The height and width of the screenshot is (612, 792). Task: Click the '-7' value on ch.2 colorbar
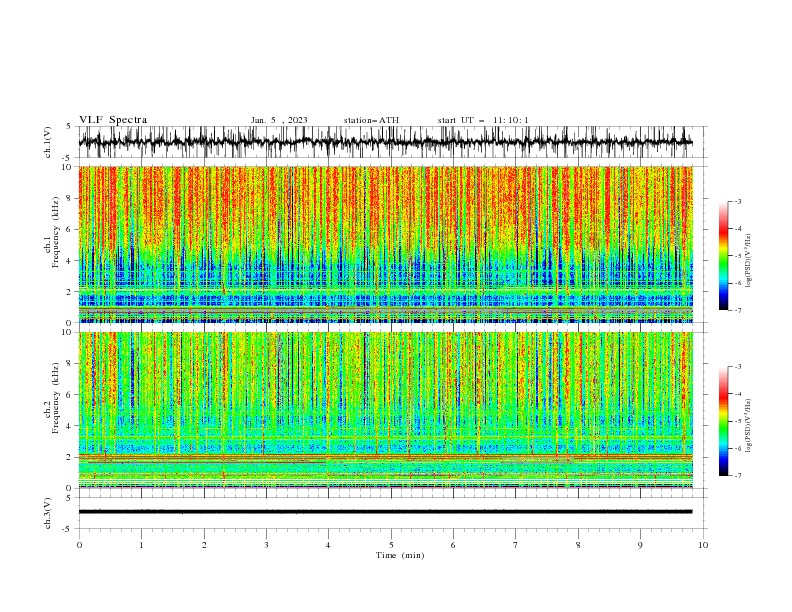click(738, 476)
